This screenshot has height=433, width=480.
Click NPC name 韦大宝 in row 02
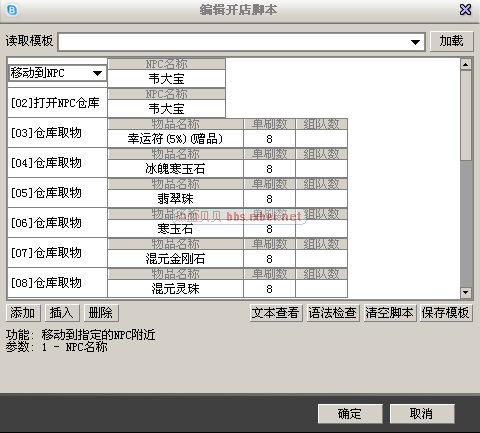pos(166,109)
